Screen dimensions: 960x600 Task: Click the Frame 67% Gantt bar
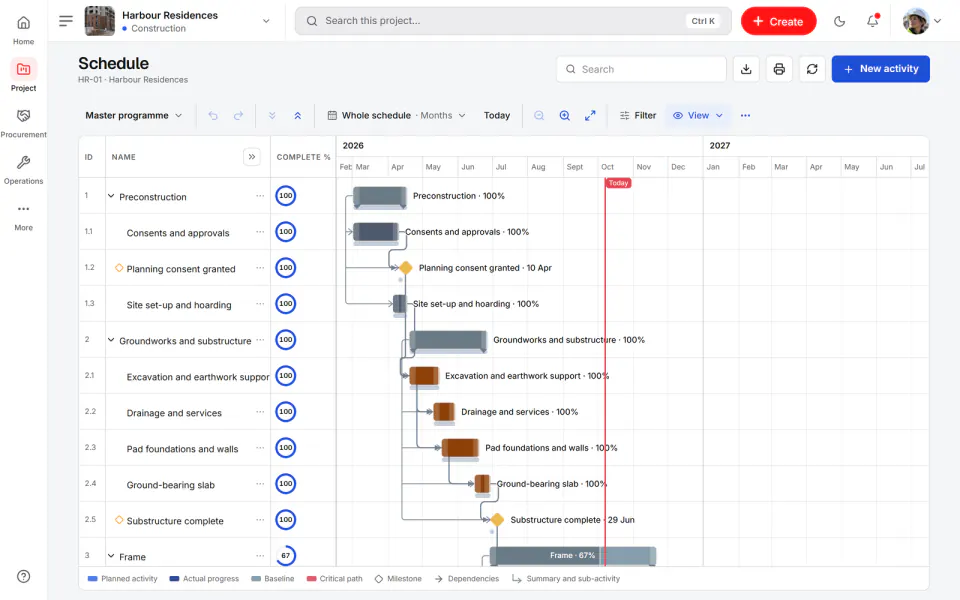tap(572, 555)
